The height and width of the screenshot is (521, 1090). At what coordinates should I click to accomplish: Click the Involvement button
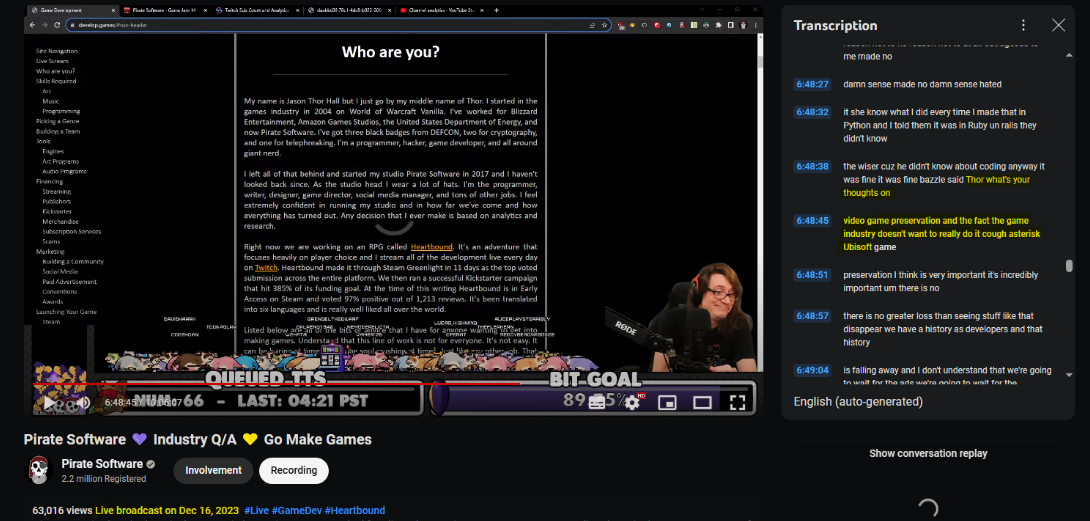(213, 470)
